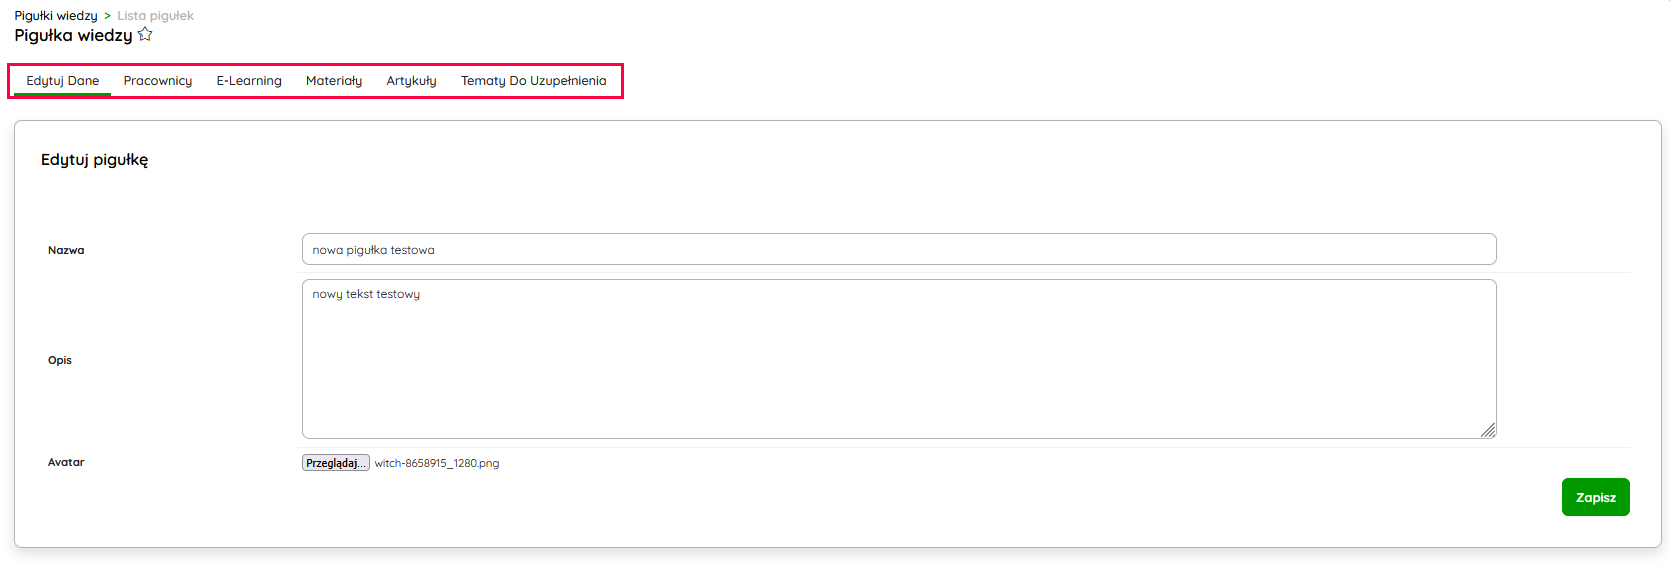Image resolution: width=1670 pixels, height=583 pixels.
Task: Click the Edytuj pigułkę heading
Action: [x=94, y=160]
